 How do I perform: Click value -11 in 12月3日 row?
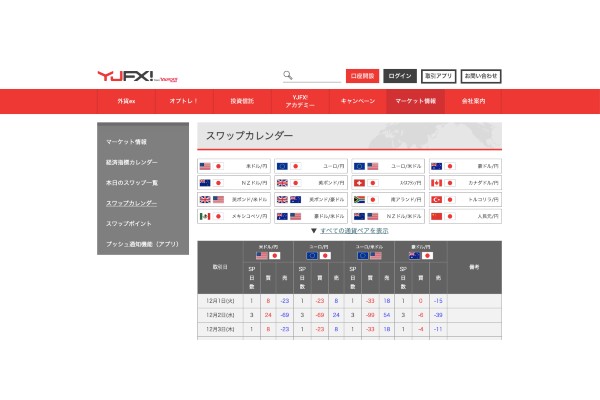pyautogui.click(x=438, y=329)
